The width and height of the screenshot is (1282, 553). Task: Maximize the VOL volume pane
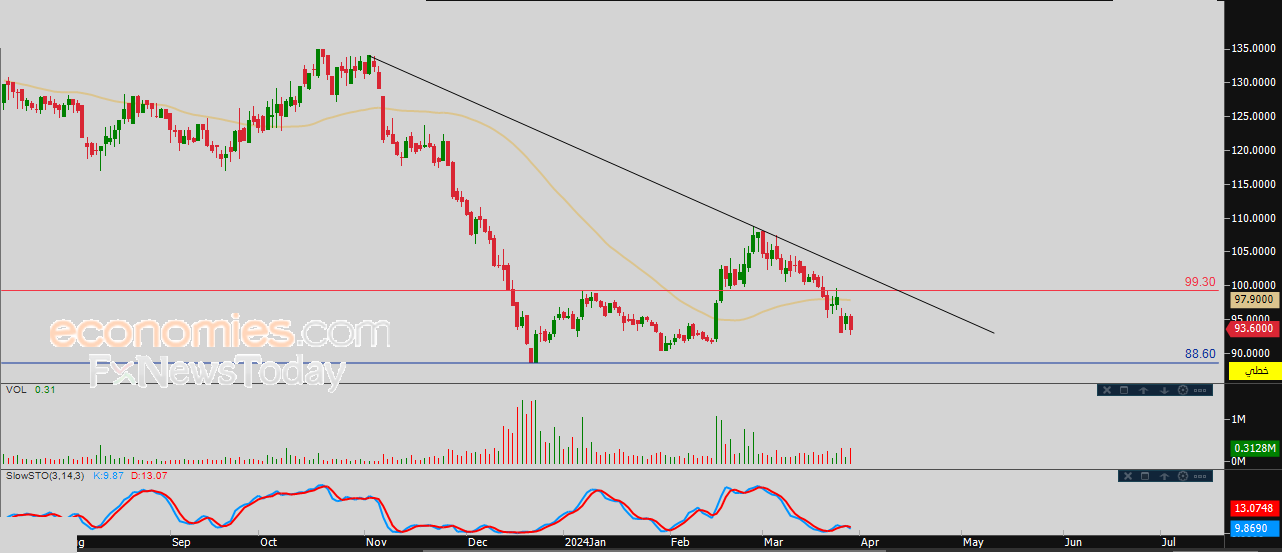[1124, 390]
